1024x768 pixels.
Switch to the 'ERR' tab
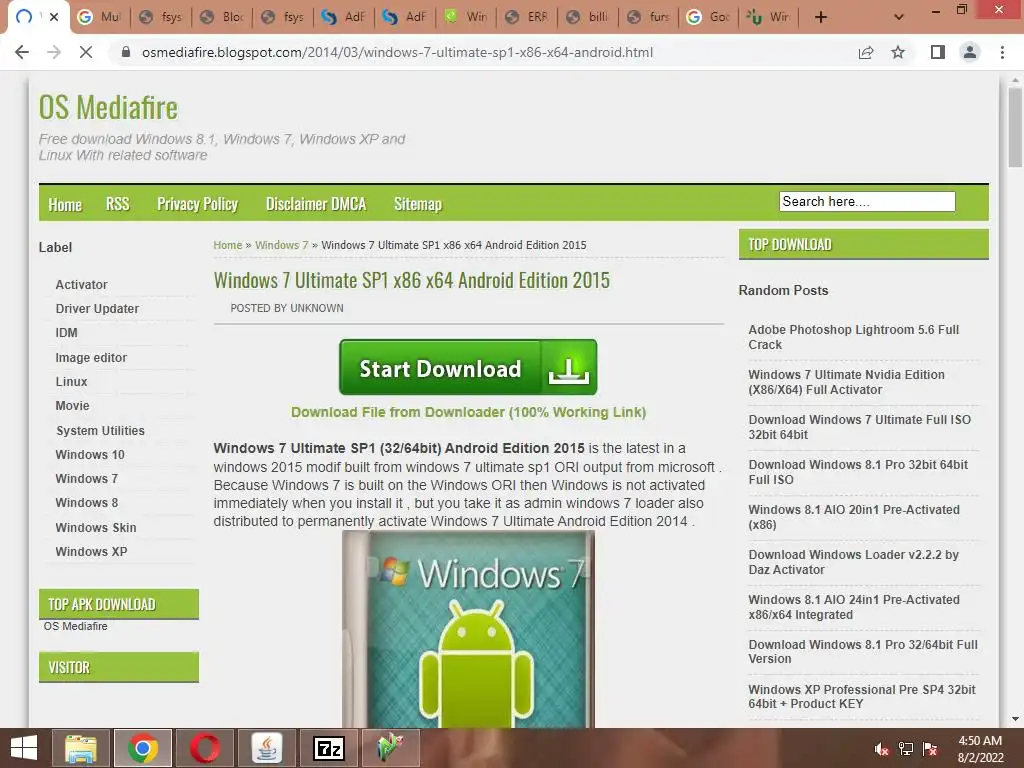pos(527,17)
